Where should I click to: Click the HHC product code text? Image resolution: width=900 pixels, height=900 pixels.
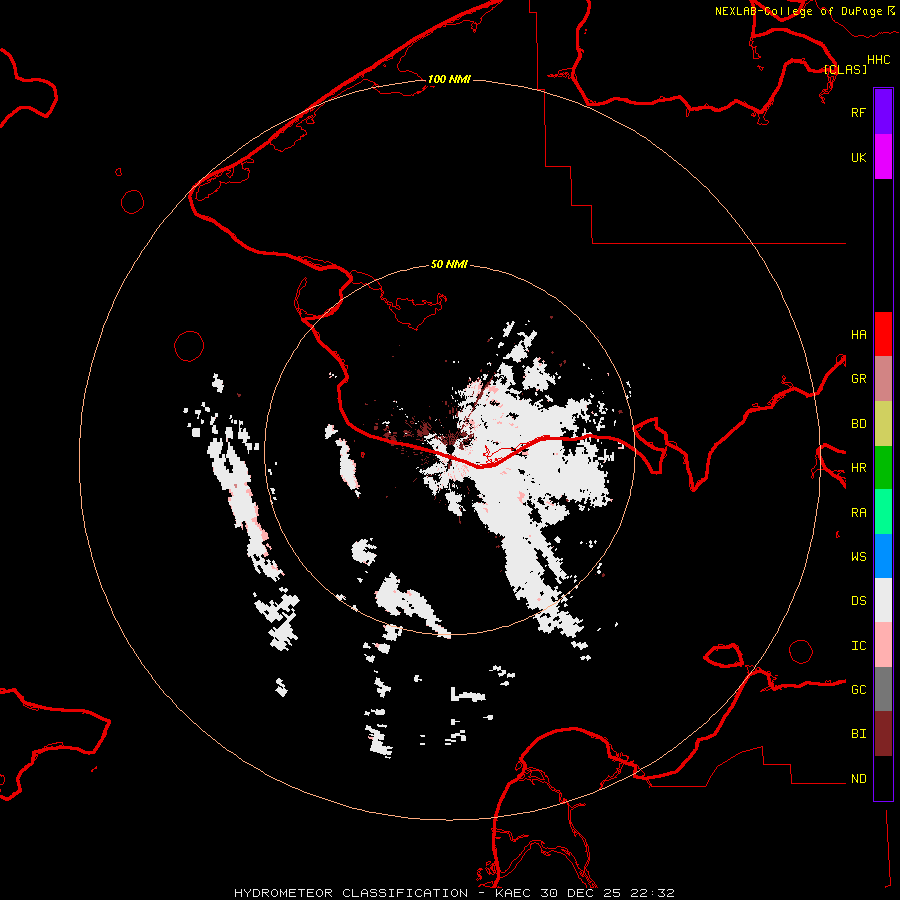[x=879, y=59]
